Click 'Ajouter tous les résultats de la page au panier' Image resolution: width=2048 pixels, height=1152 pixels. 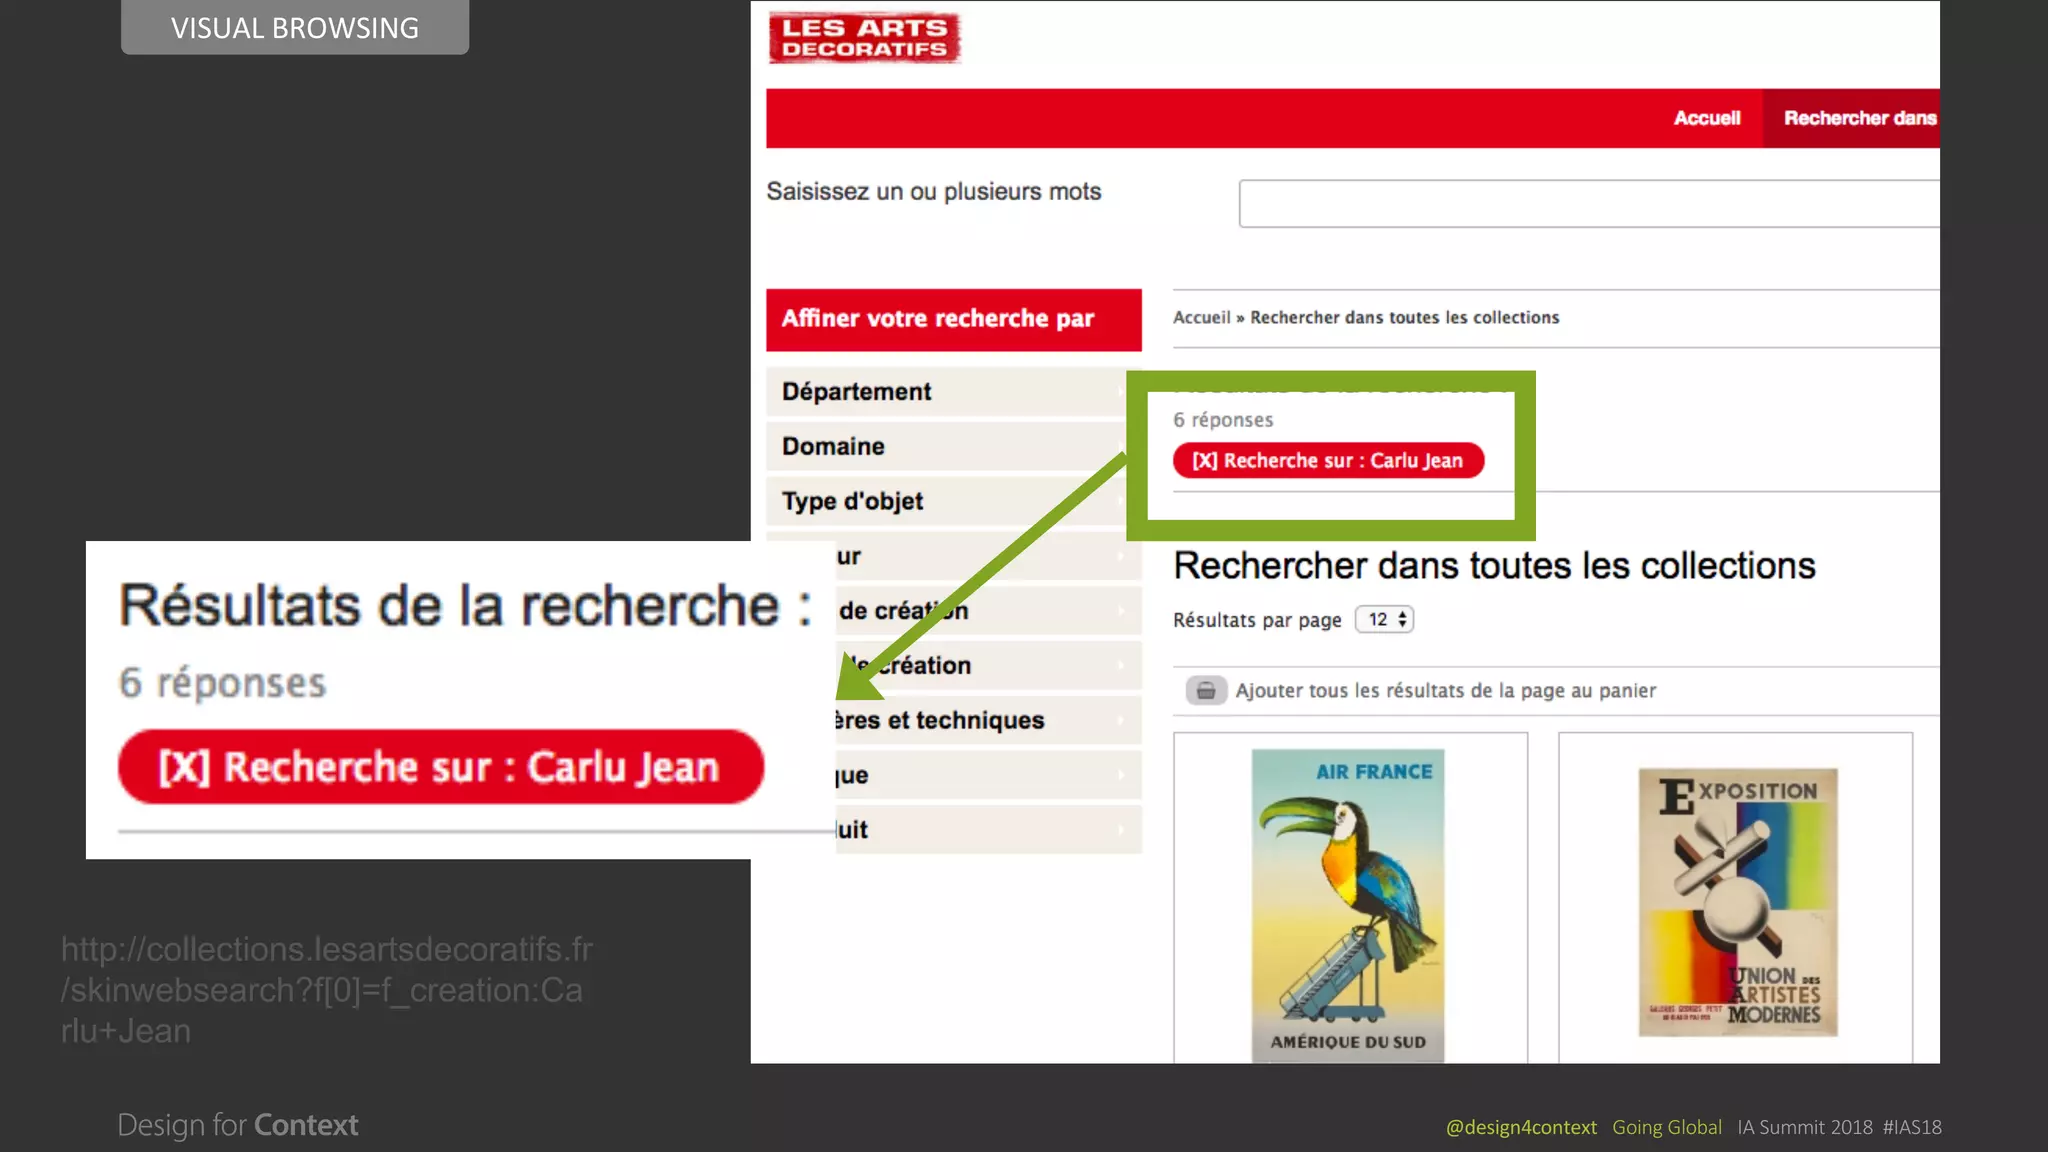tap(1445, 690)
